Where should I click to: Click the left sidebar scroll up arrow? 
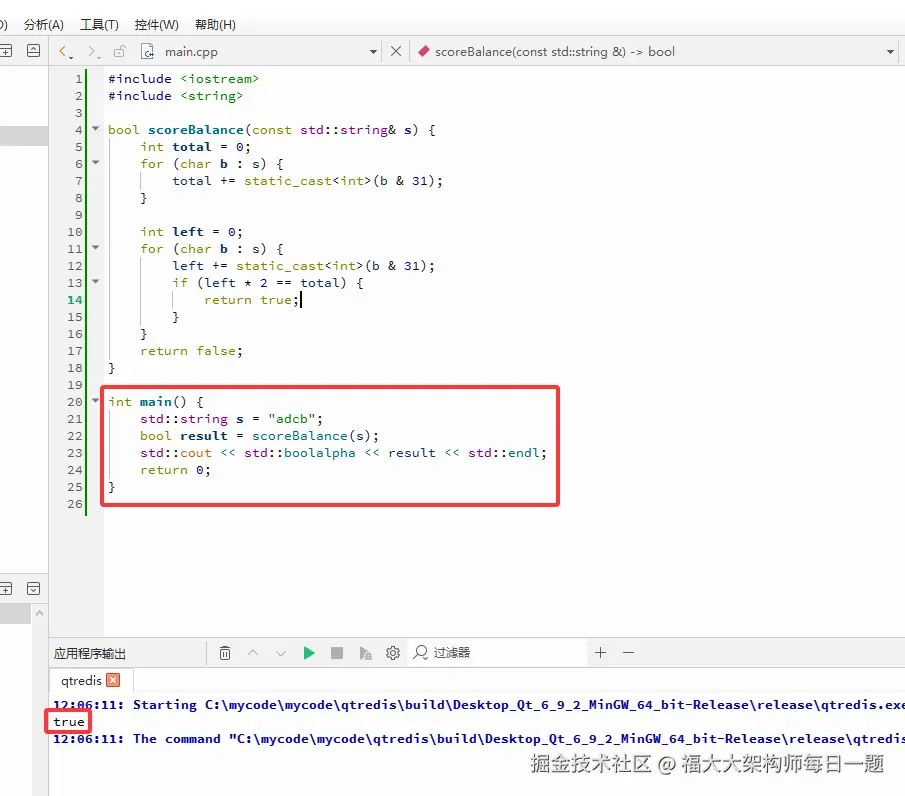coord(39,613)
